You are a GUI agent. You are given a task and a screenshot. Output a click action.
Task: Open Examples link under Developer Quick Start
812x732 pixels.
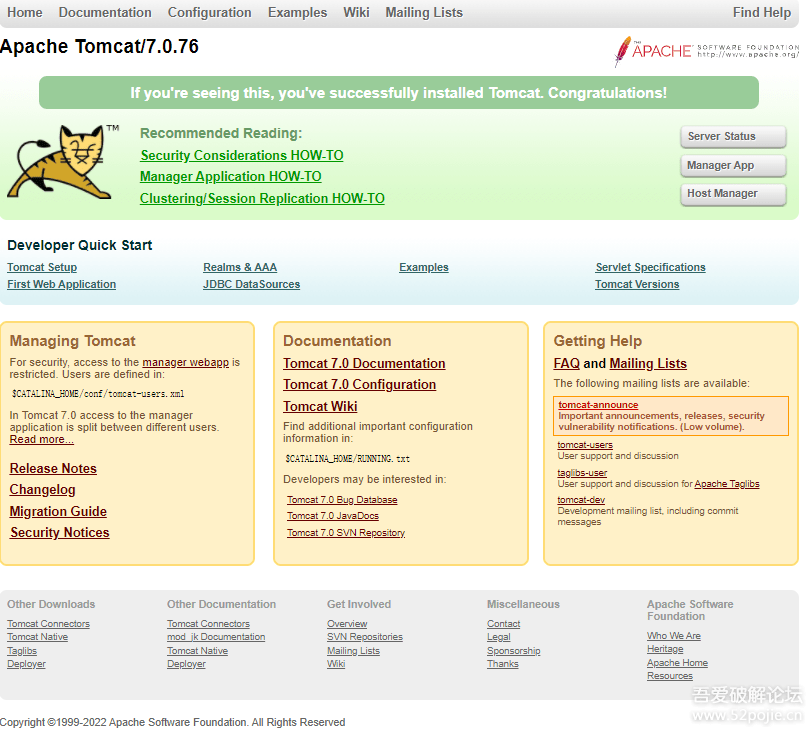click(x=424, y=267)
